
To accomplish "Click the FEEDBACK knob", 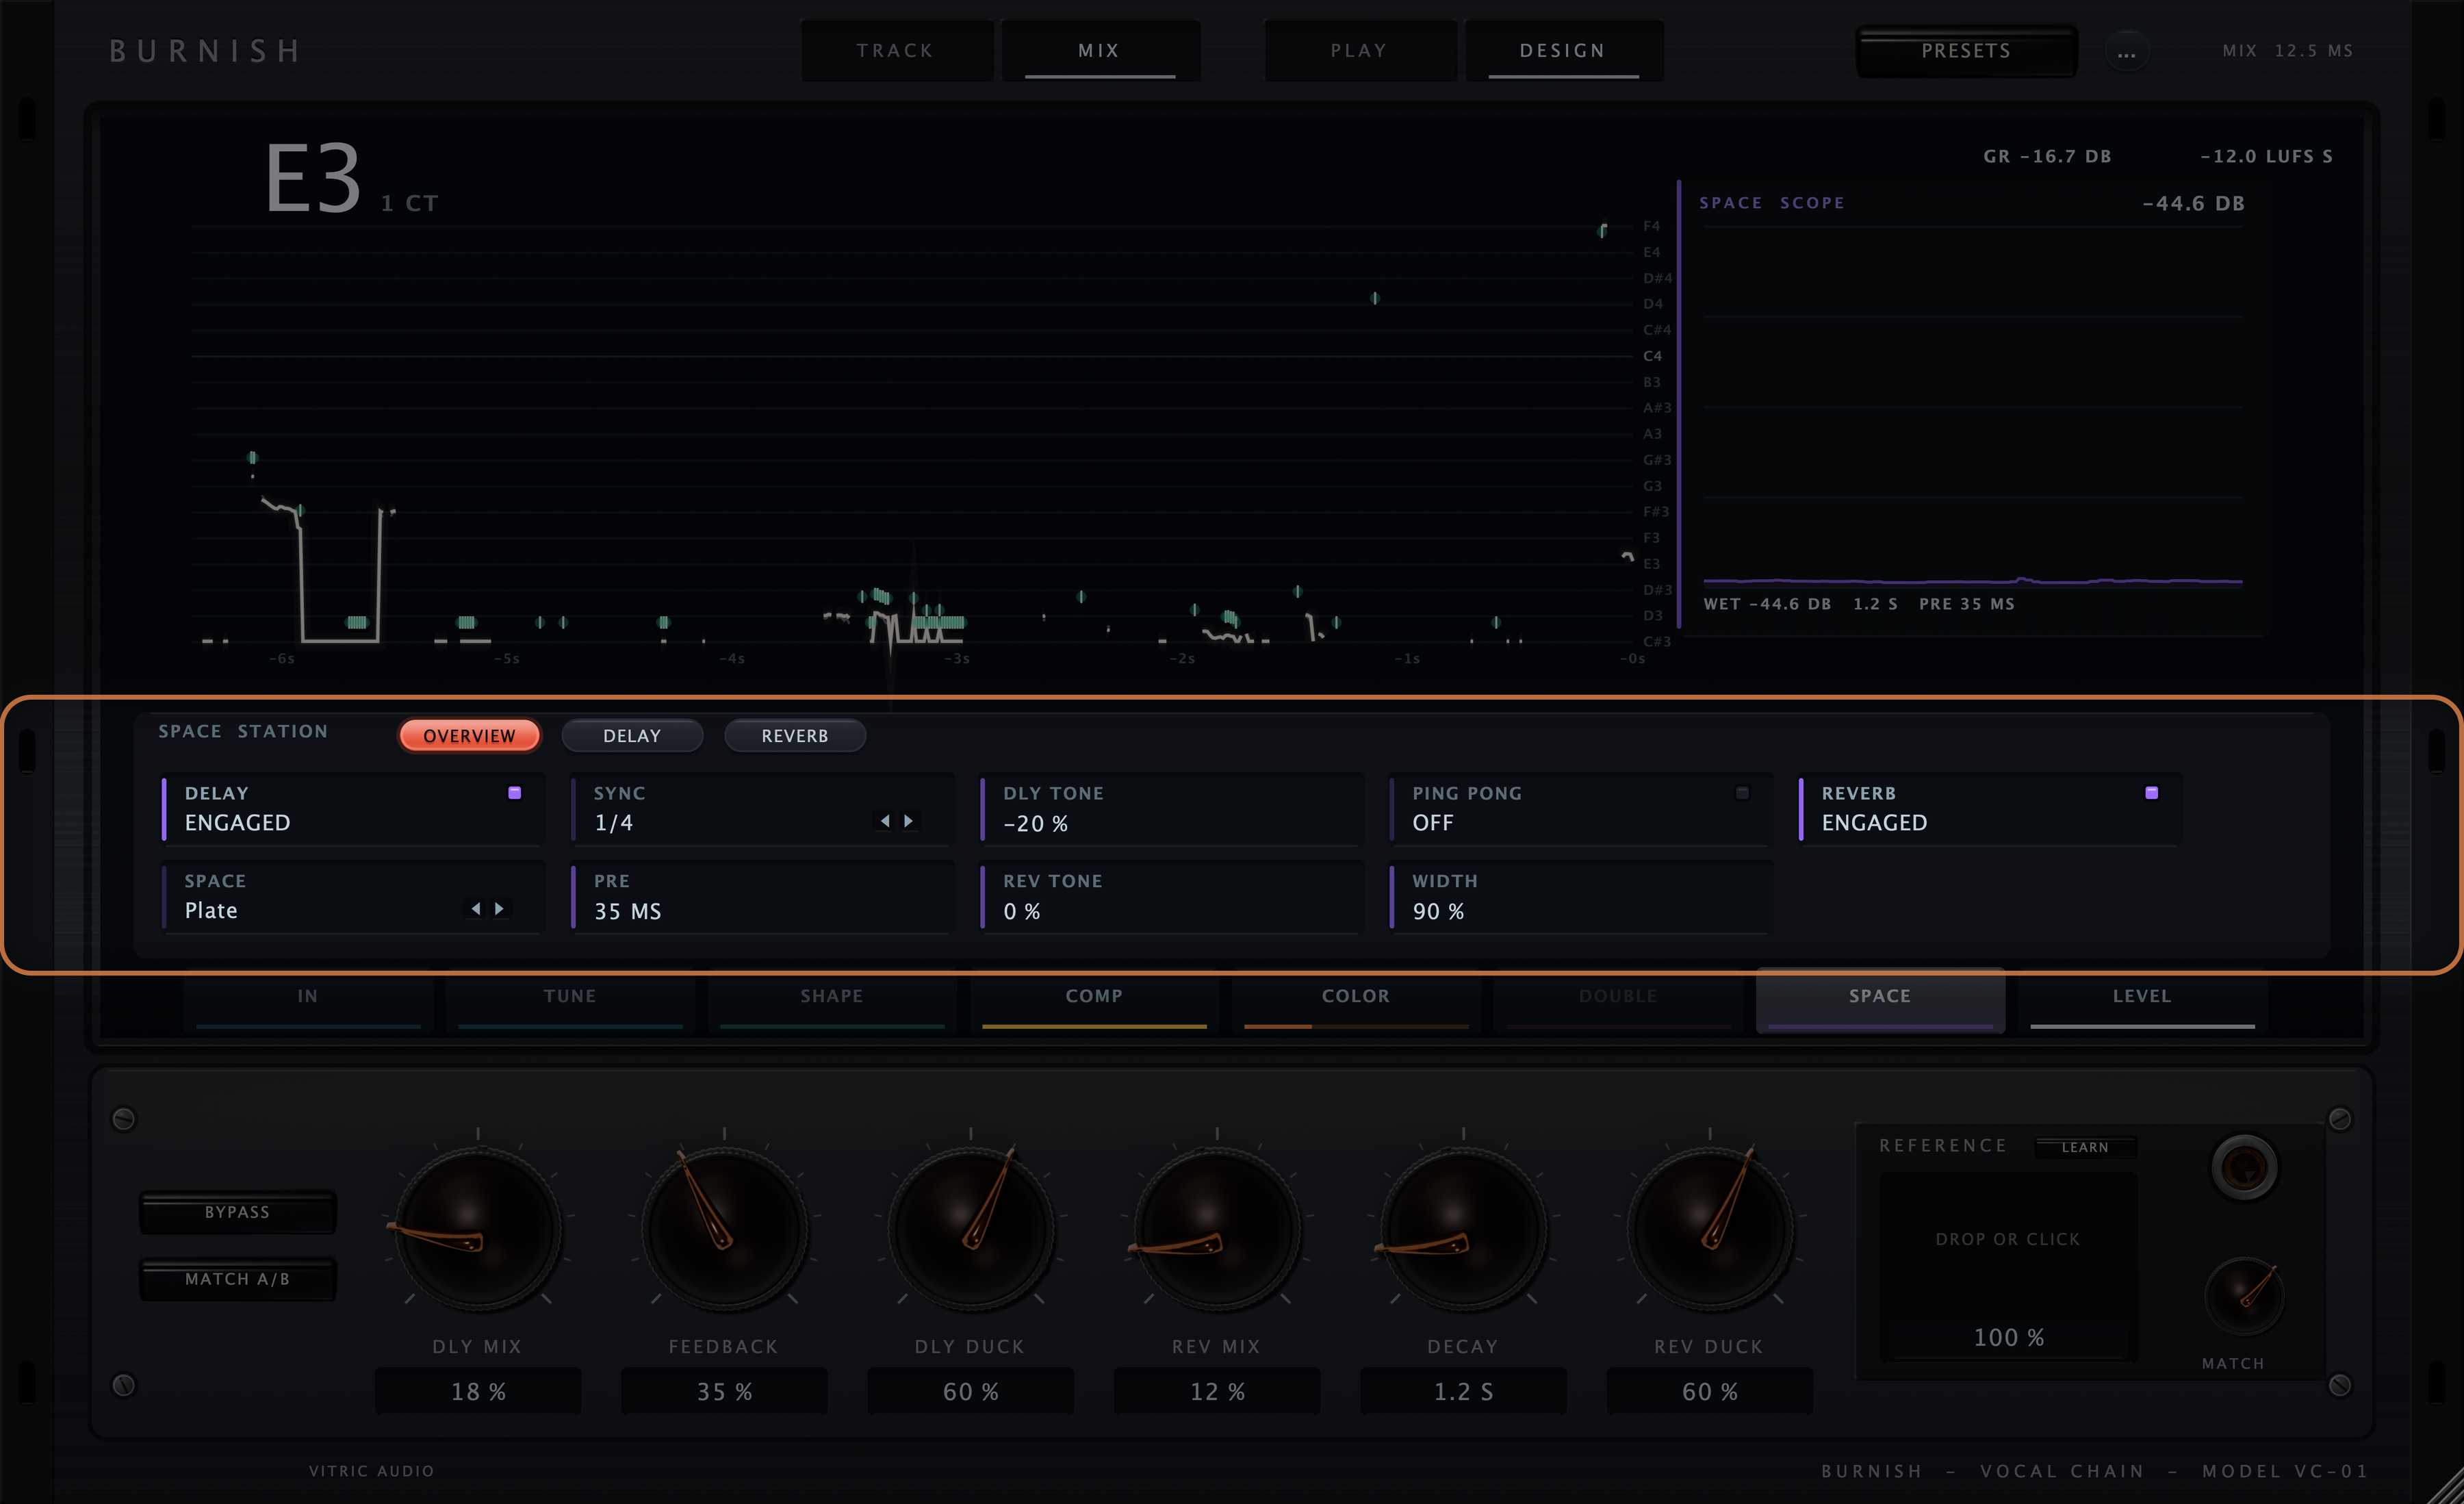I will tap(724, 1228).
